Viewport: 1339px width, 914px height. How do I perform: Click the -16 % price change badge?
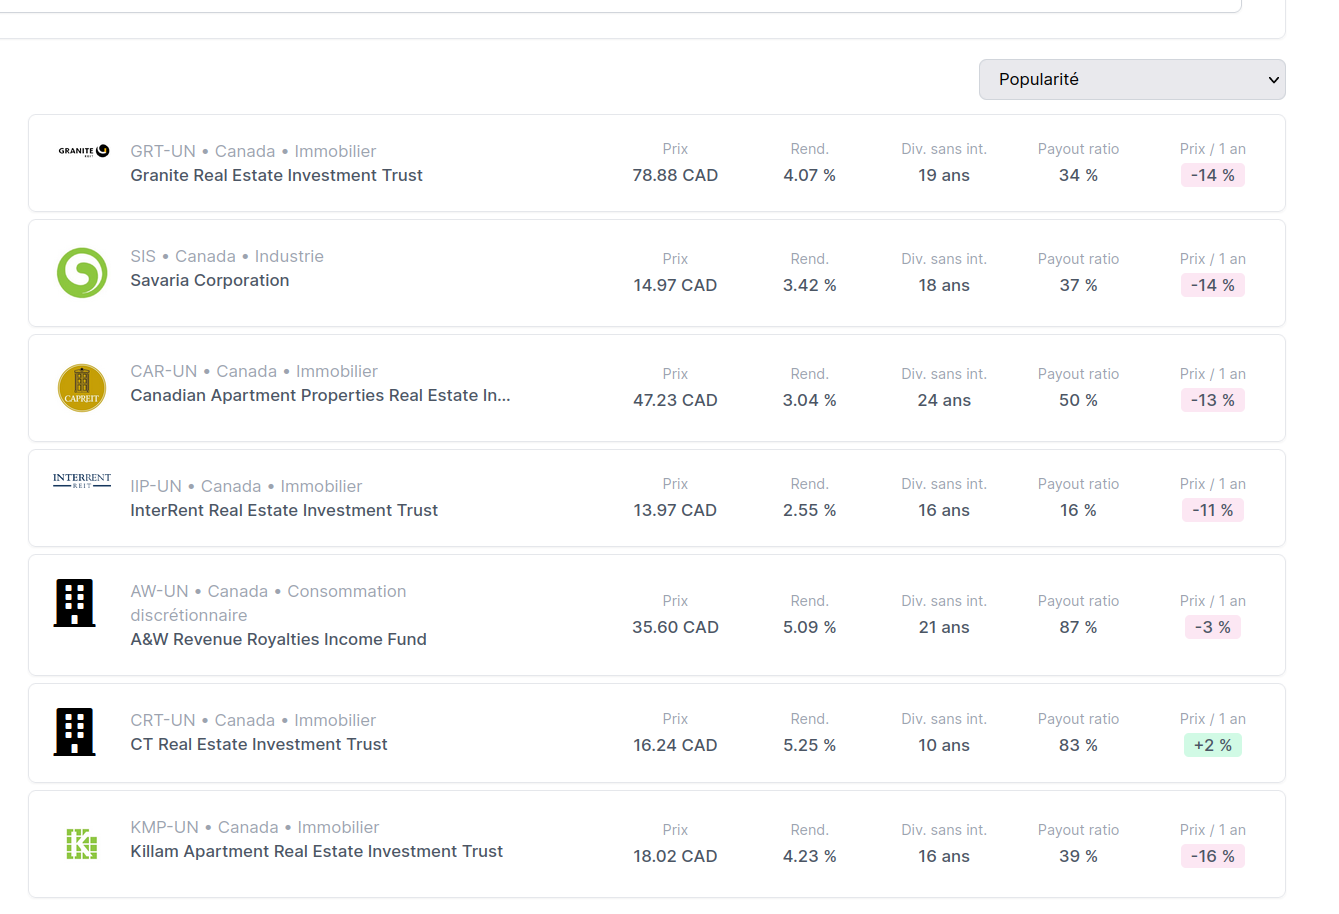pyautogui.click(x=1212, y=856)
